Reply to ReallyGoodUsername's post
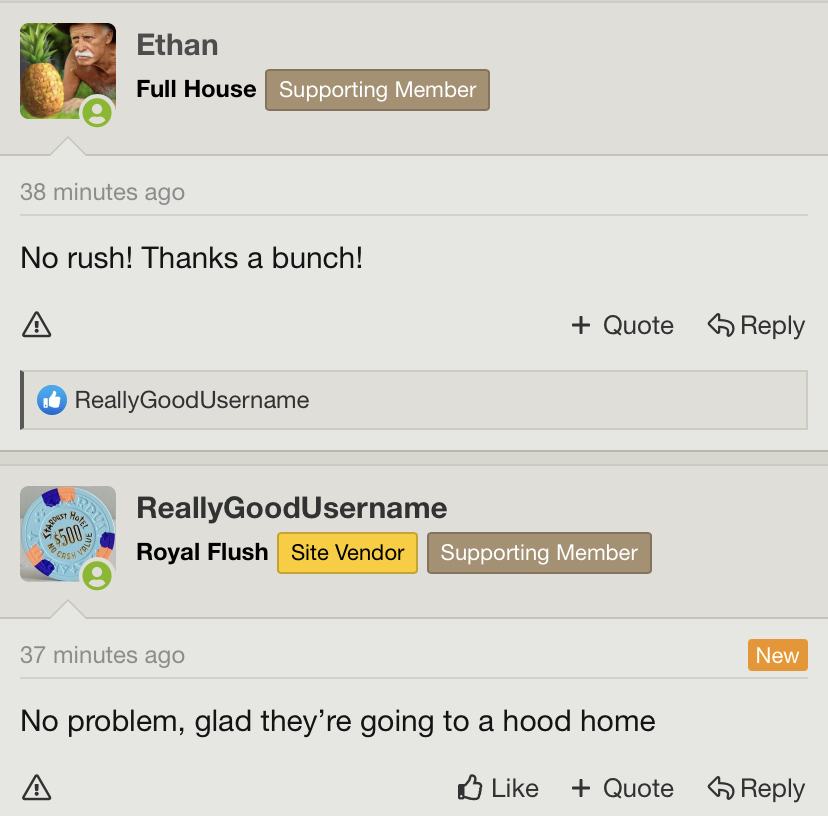Image resolution: width=828 pixels, height=816 pixels. click(x=756, y=788)
